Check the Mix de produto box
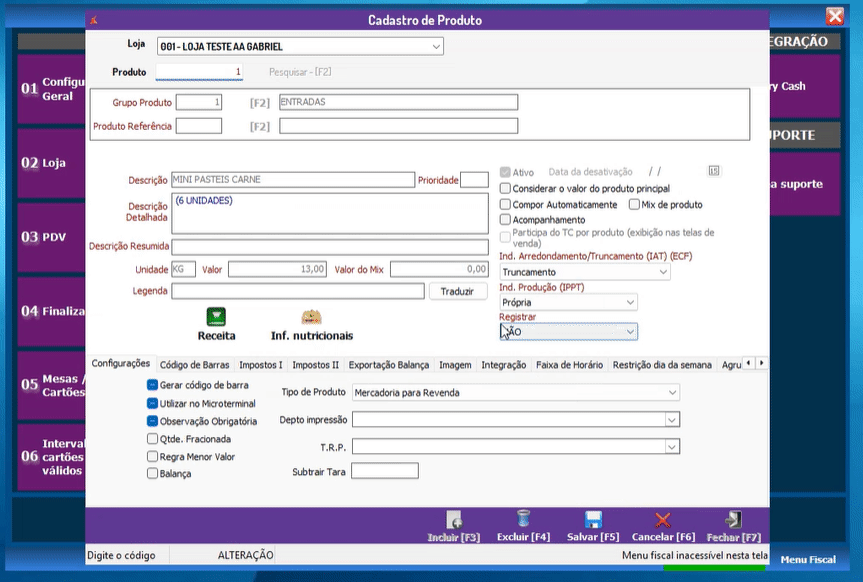The image size is (863, 582). click(634, 204)
